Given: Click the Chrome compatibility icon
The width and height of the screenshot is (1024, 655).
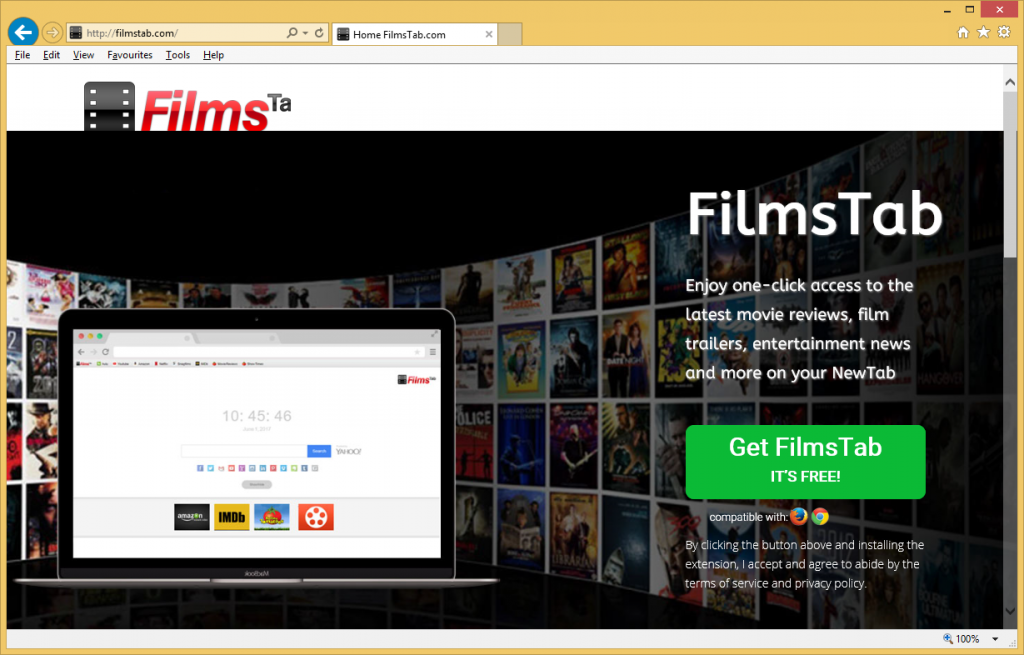Looking at the screenshot, I should click(x=820, y=517).
